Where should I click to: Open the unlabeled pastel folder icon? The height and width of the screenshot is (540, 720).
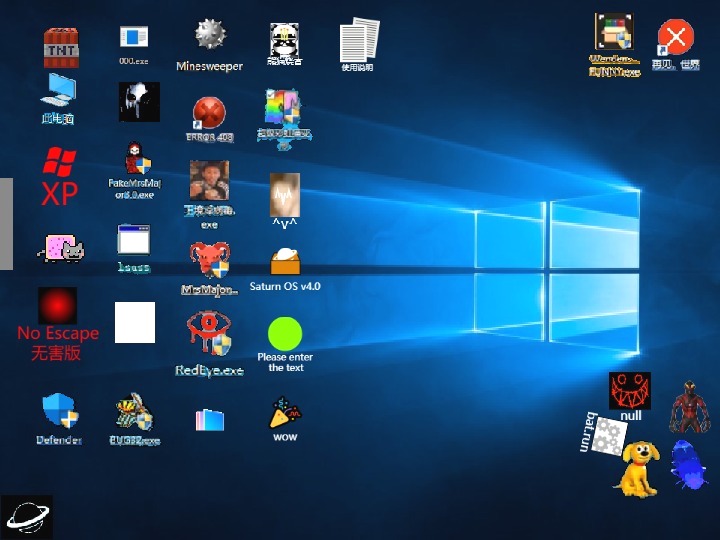210,420
